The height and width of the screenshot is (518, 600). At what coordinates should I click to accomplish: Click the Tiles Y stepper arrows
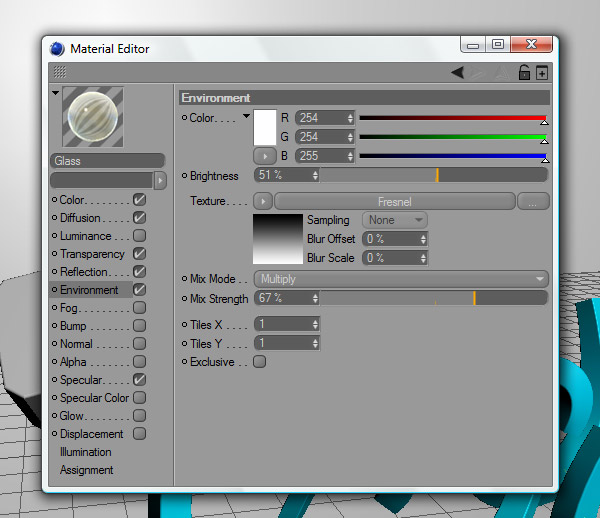pos(315,343)
